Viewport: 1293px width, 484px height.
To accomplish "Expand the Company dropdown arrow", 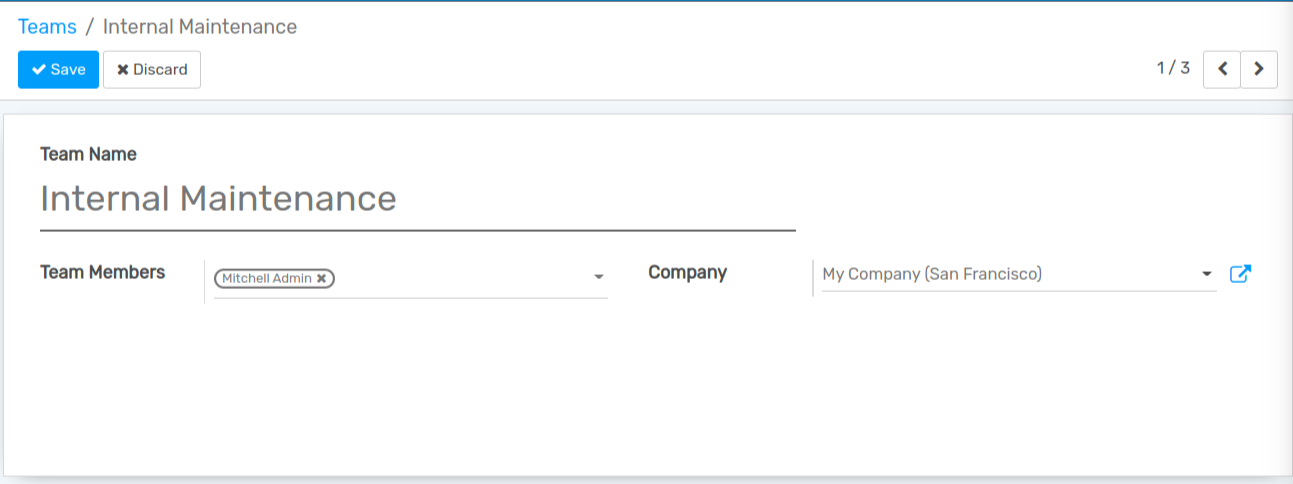I will click(1207, 274).
